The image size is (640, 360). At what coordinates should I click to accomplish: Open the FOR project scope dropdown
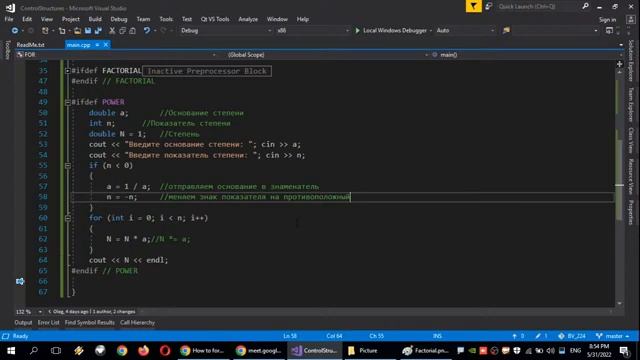tap(116, 55)
